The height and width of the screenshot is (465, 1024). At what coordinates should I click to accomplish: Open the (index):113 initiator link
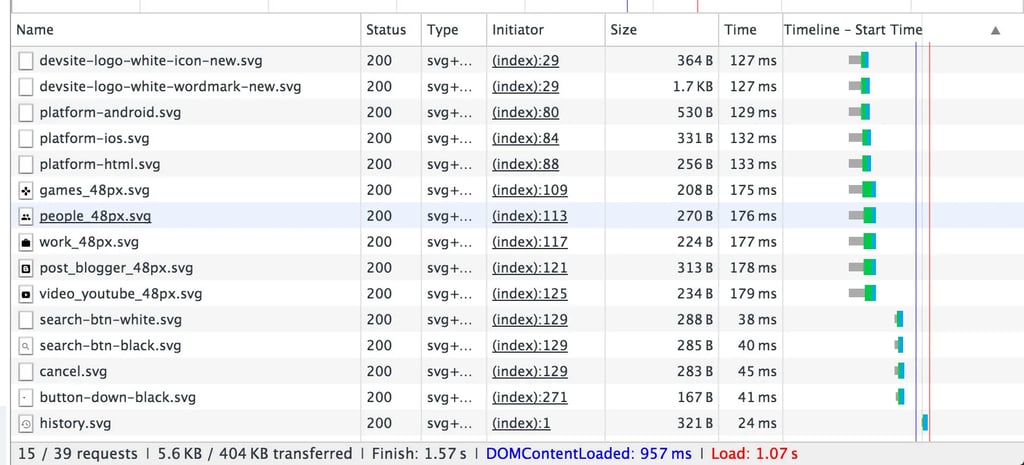(x=530, y=216)
